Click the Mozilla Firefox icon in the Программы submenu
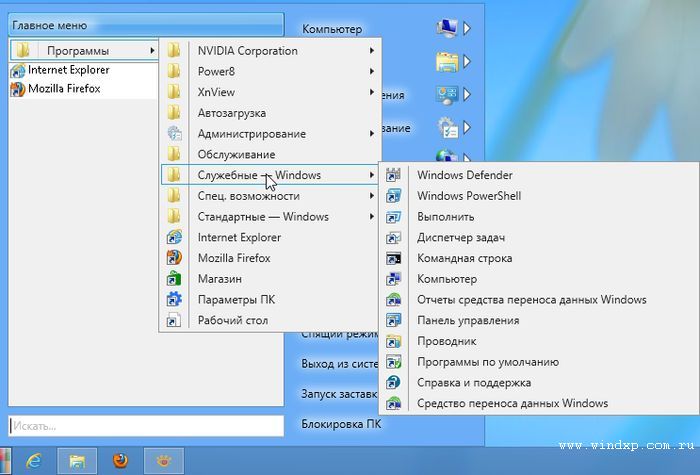700x475 pixels. coord(174,258)
